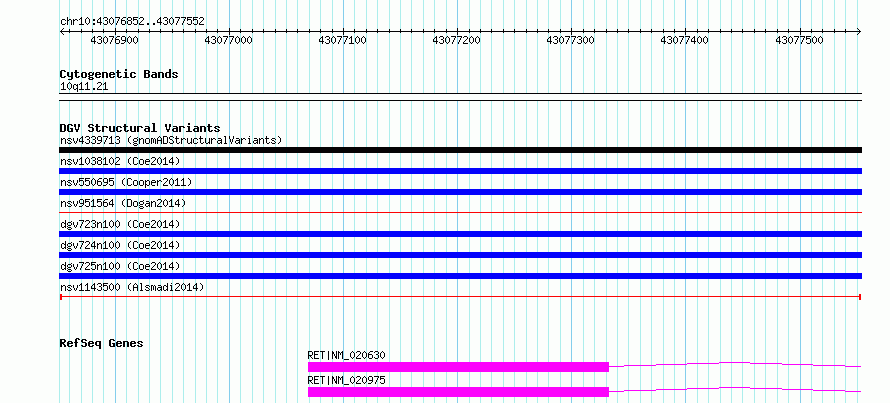Image resolution: width=890 pixels, height=403 pixels.
Task: Click the 43077400 ruler tick label
Action: (685, 40)
